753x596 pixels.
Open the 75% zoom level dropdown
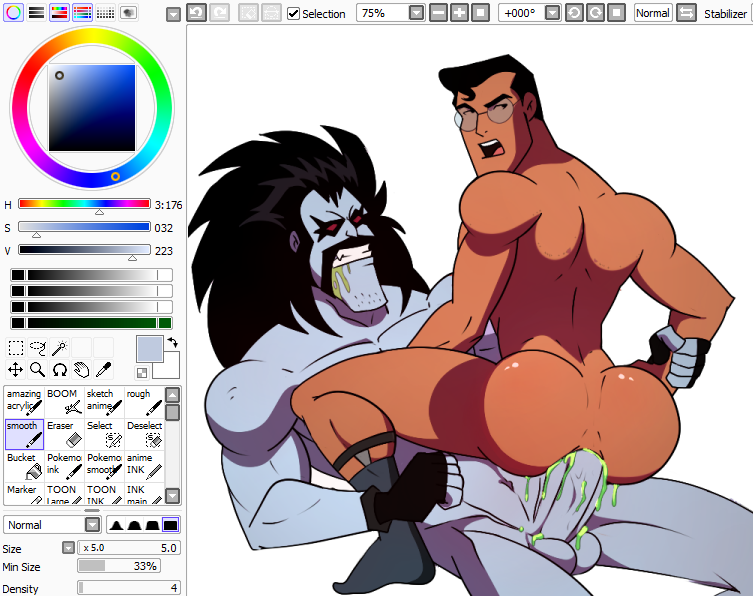pyautogui.click(x=416, y=13)
